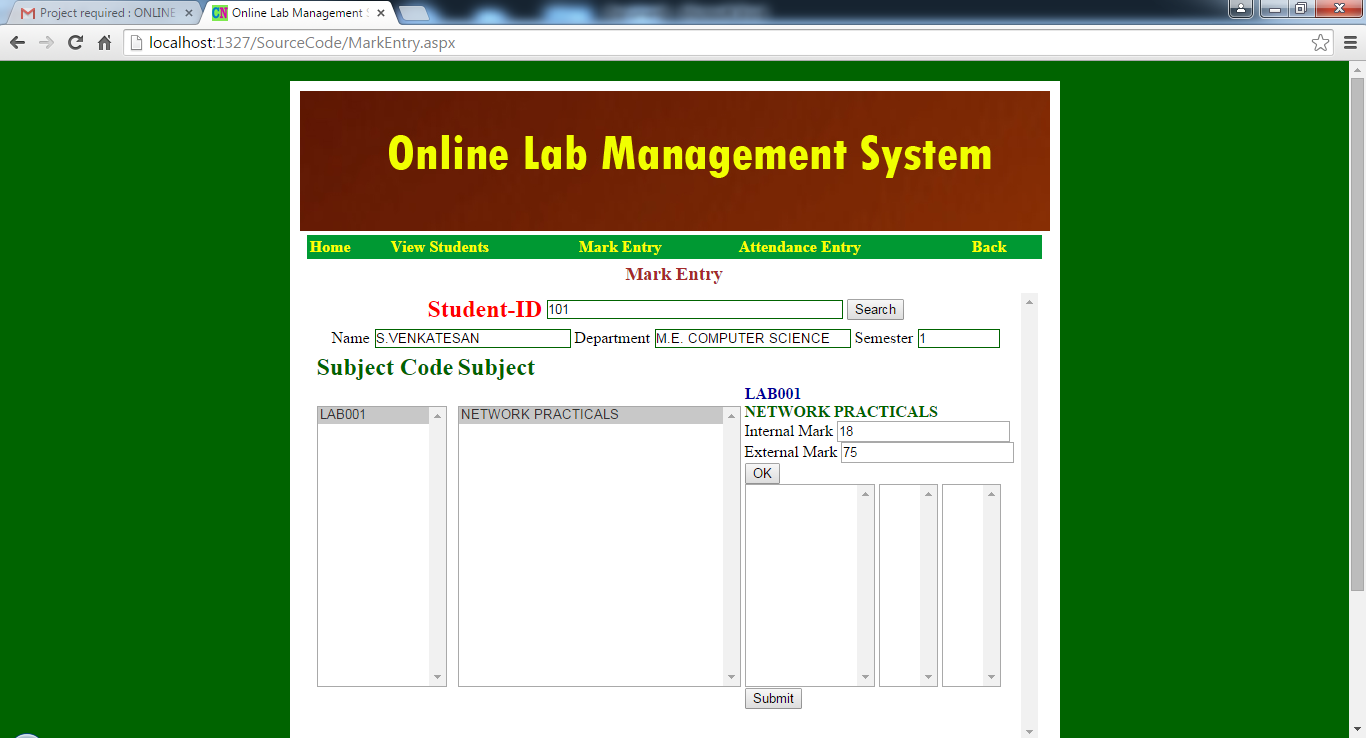Image resolution: width=1366 pixels, height=738 pixels.
Task: Open the Chrome hamburger menu icon
Action: point(1349,43)
